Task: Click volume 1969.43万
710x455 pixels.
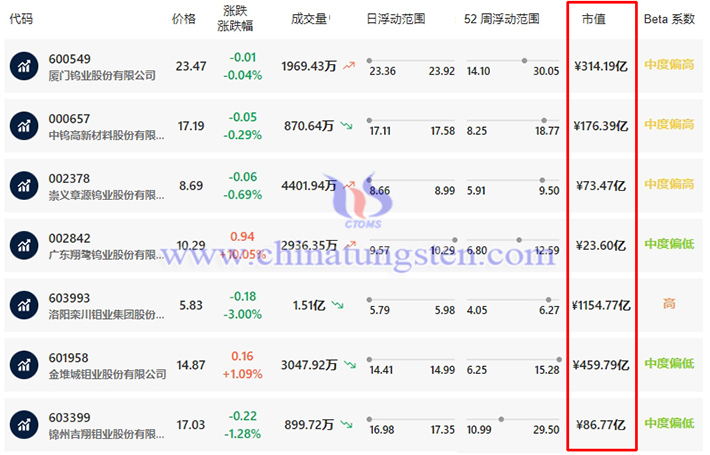Action: [x=309, y=66]
